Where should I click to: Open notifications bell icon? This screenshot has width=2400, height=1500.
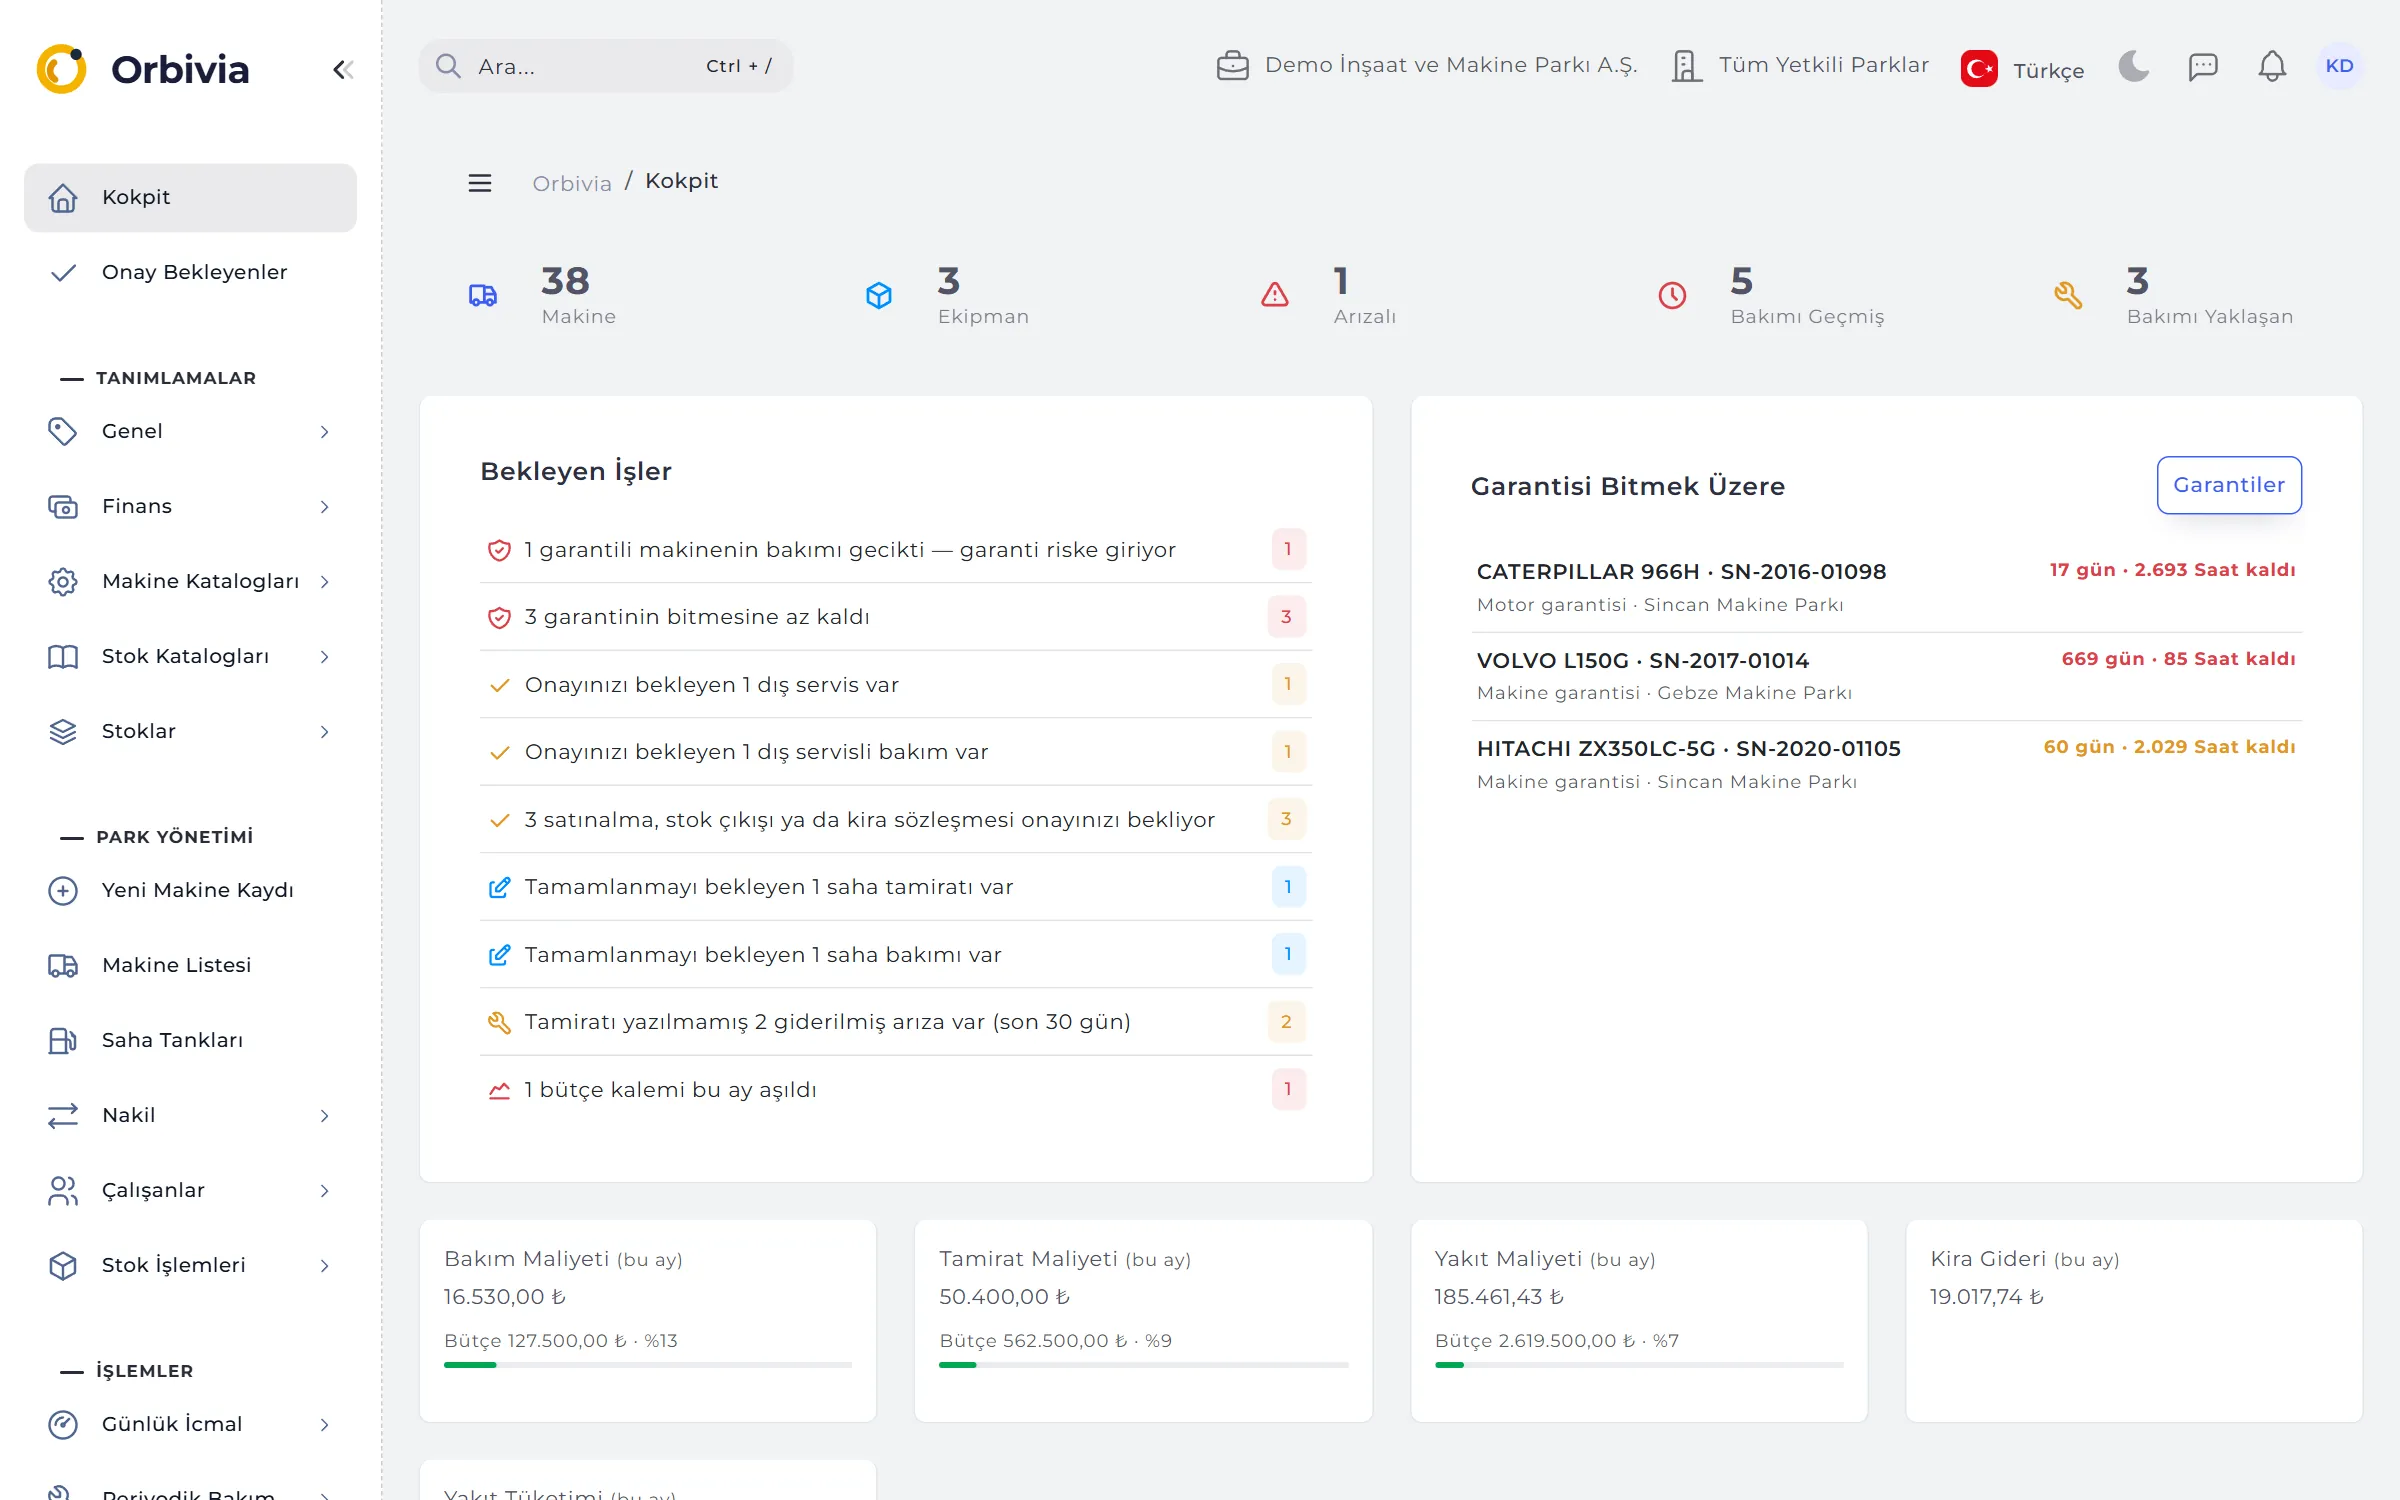pos(2272,66)
